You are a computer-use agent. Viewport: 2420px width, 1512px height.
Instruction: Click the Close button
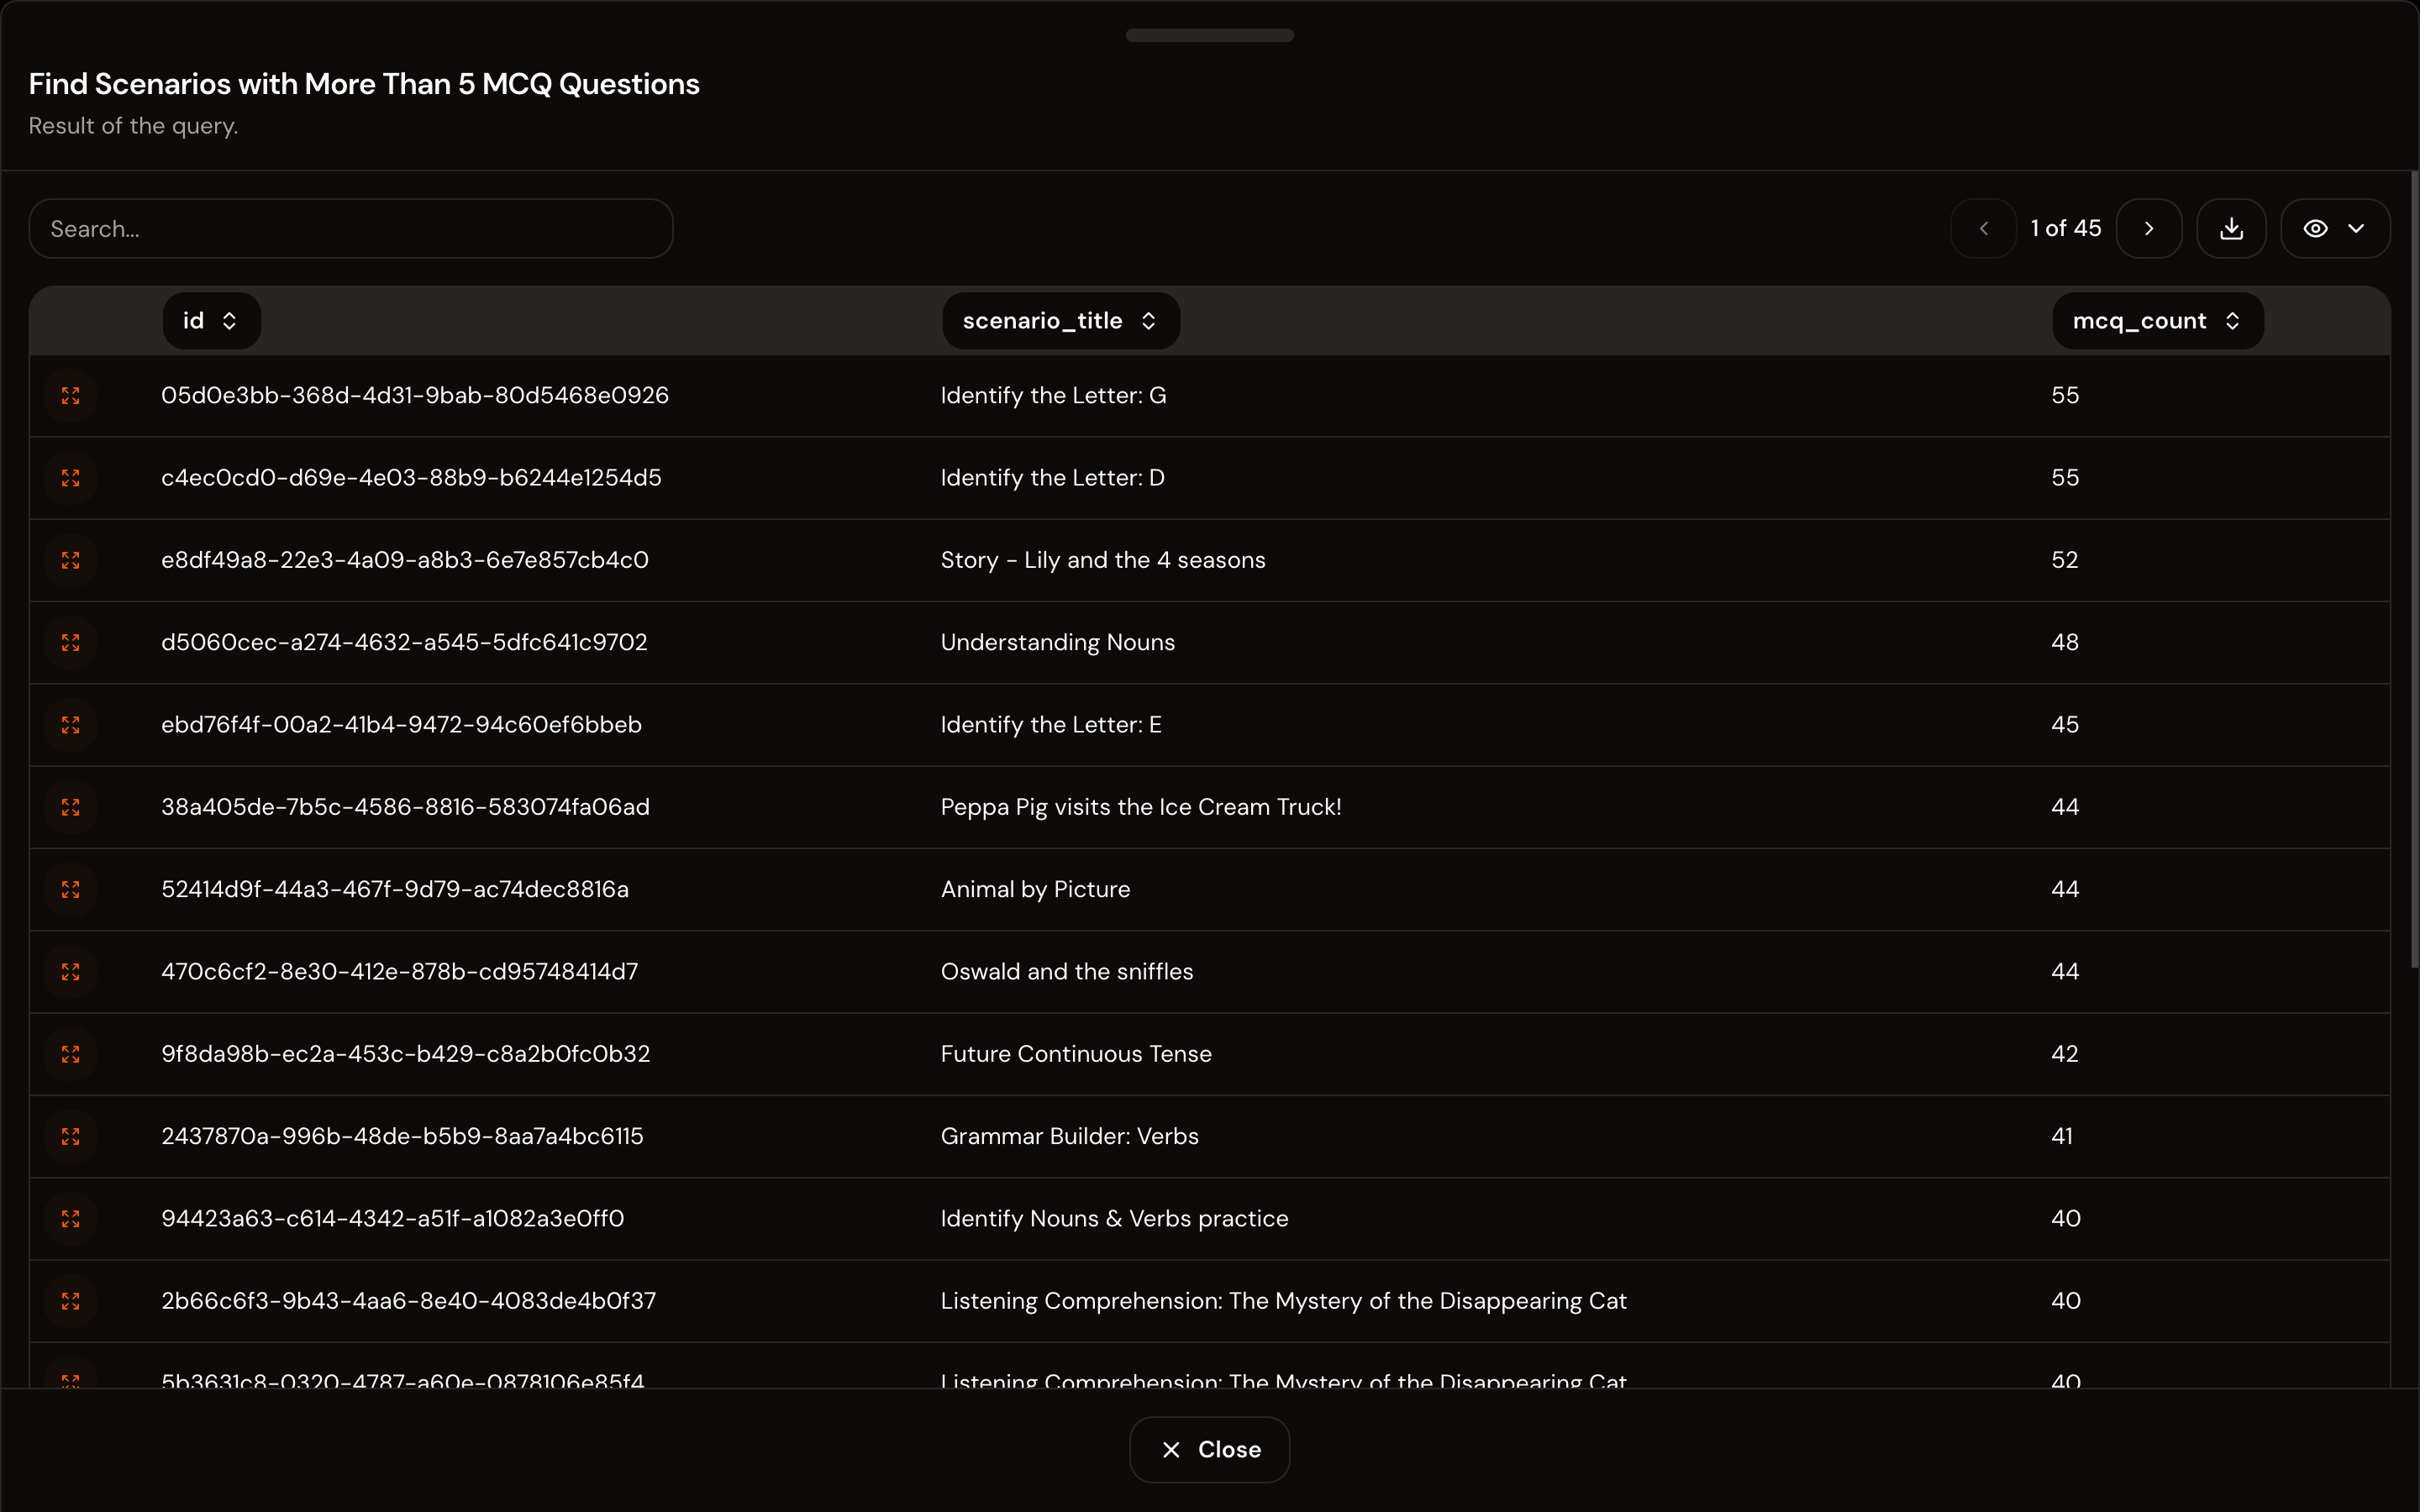1209,1450
